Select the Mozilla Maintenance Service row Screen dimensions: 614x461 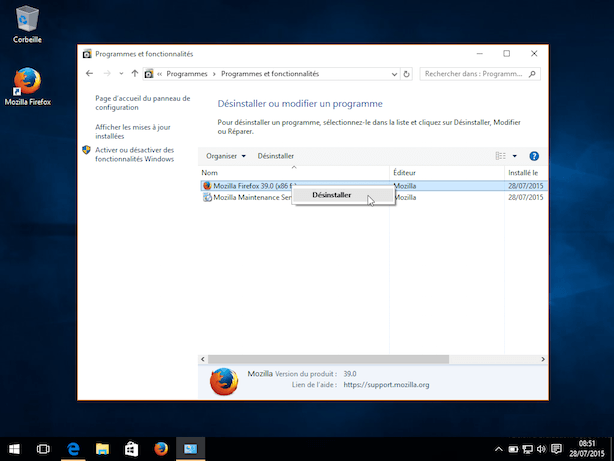374,197
